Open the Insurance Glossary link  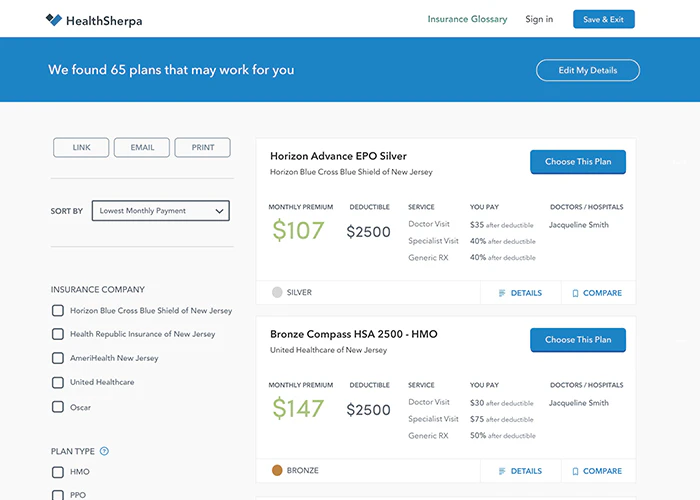[467, 19]
